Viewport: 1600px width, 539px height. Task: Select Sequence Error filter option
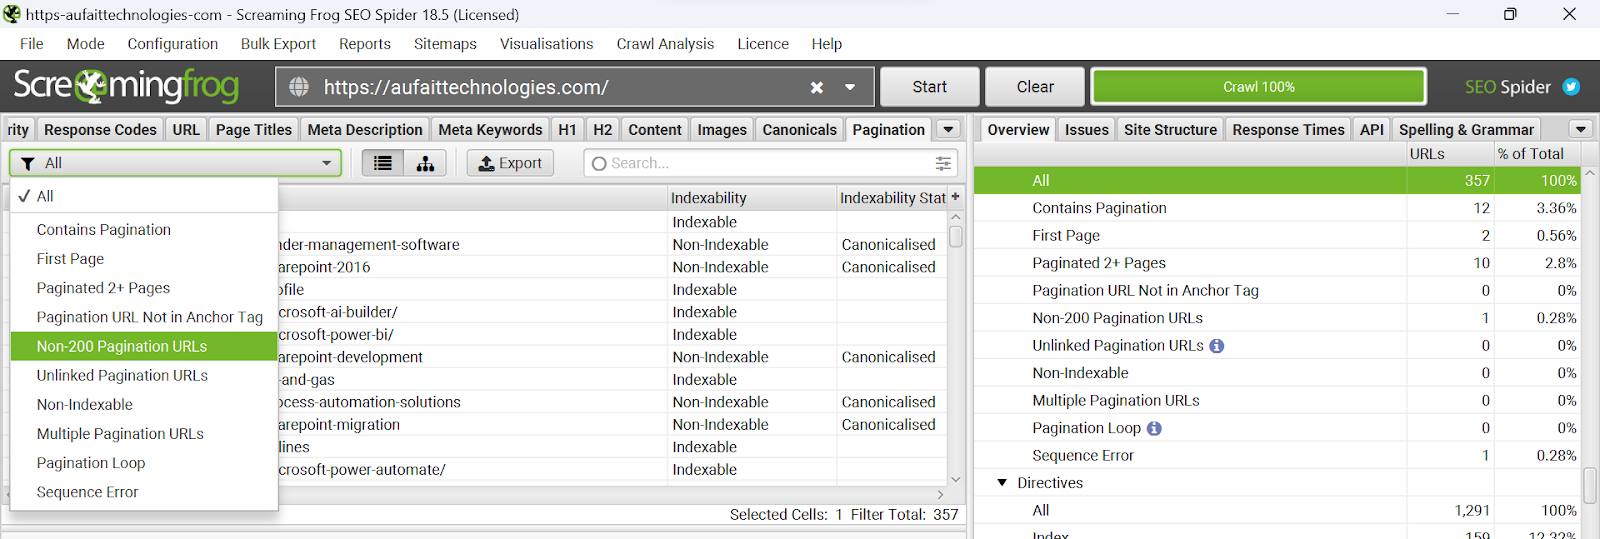[x=144, y=492]
